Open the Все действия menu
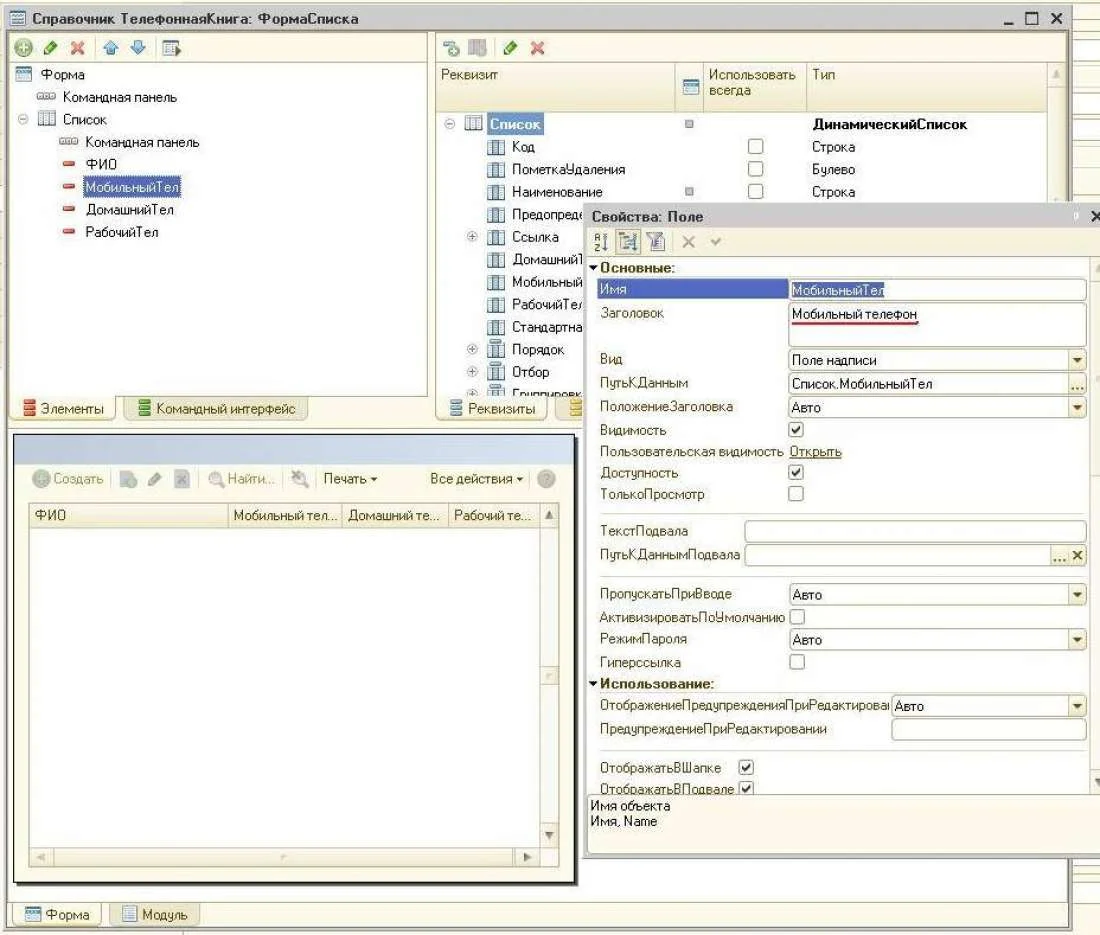 click(x=476, y=479)
